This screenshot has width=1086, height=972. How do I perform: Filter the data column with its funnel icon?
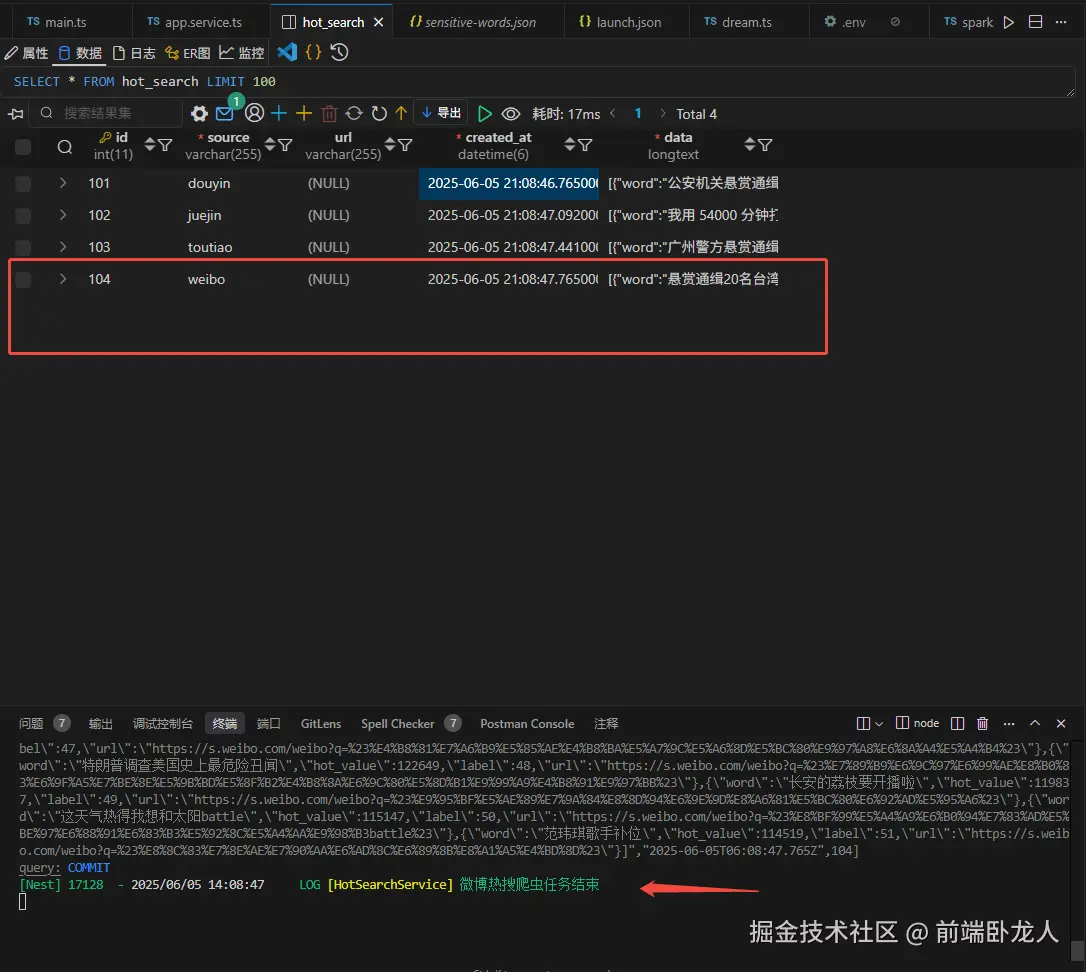point(765,145)
